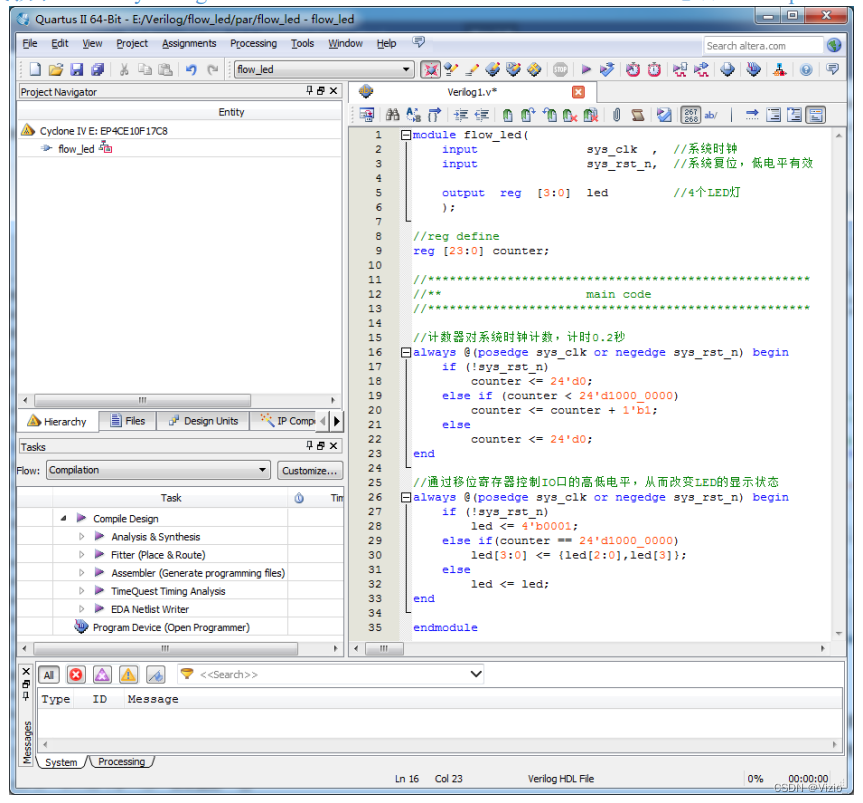Toggle the error messages filter
Screen dimensions: 863x803
76,675
